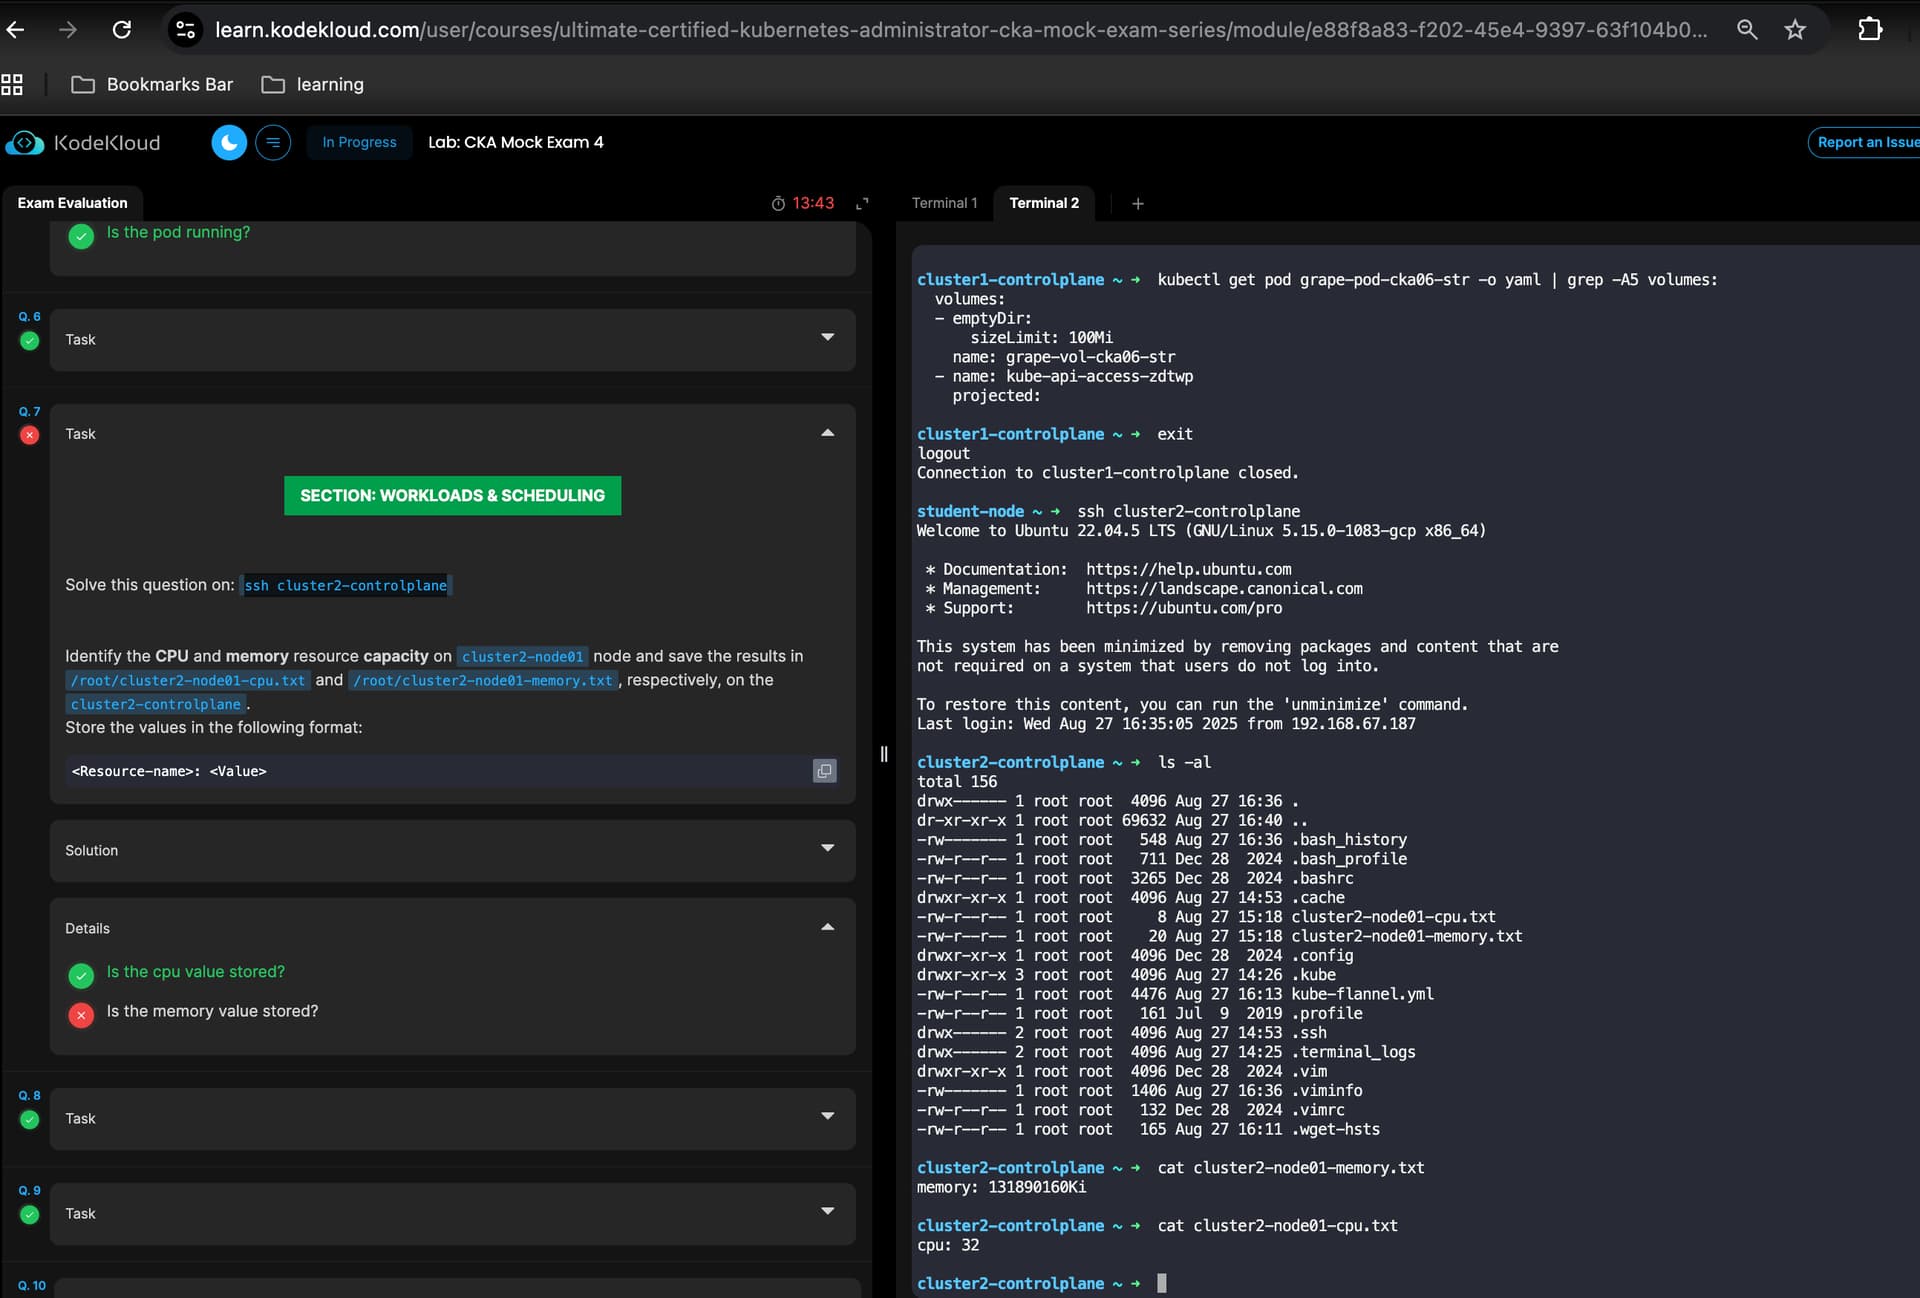Click the Q.8 green check status icon

click(x=30, y=1120)
